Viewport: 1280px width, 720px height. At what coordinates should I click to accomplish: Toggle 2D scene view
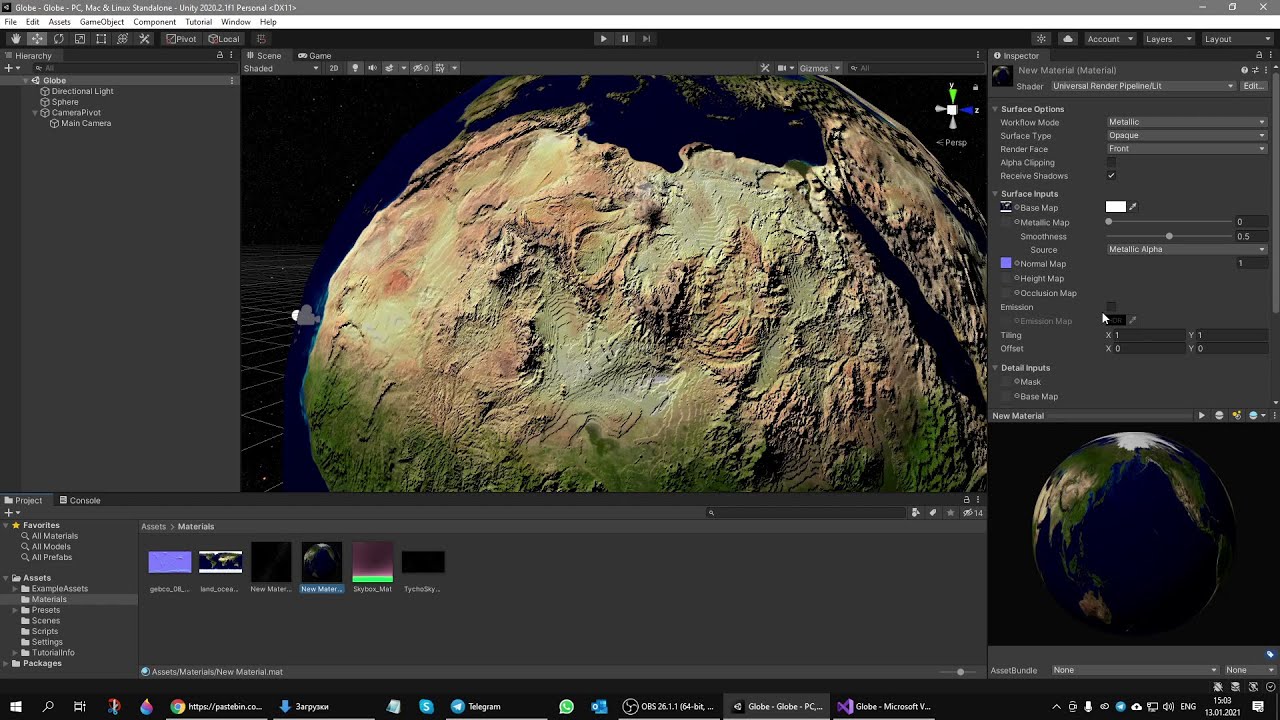(x=334, y=68)
